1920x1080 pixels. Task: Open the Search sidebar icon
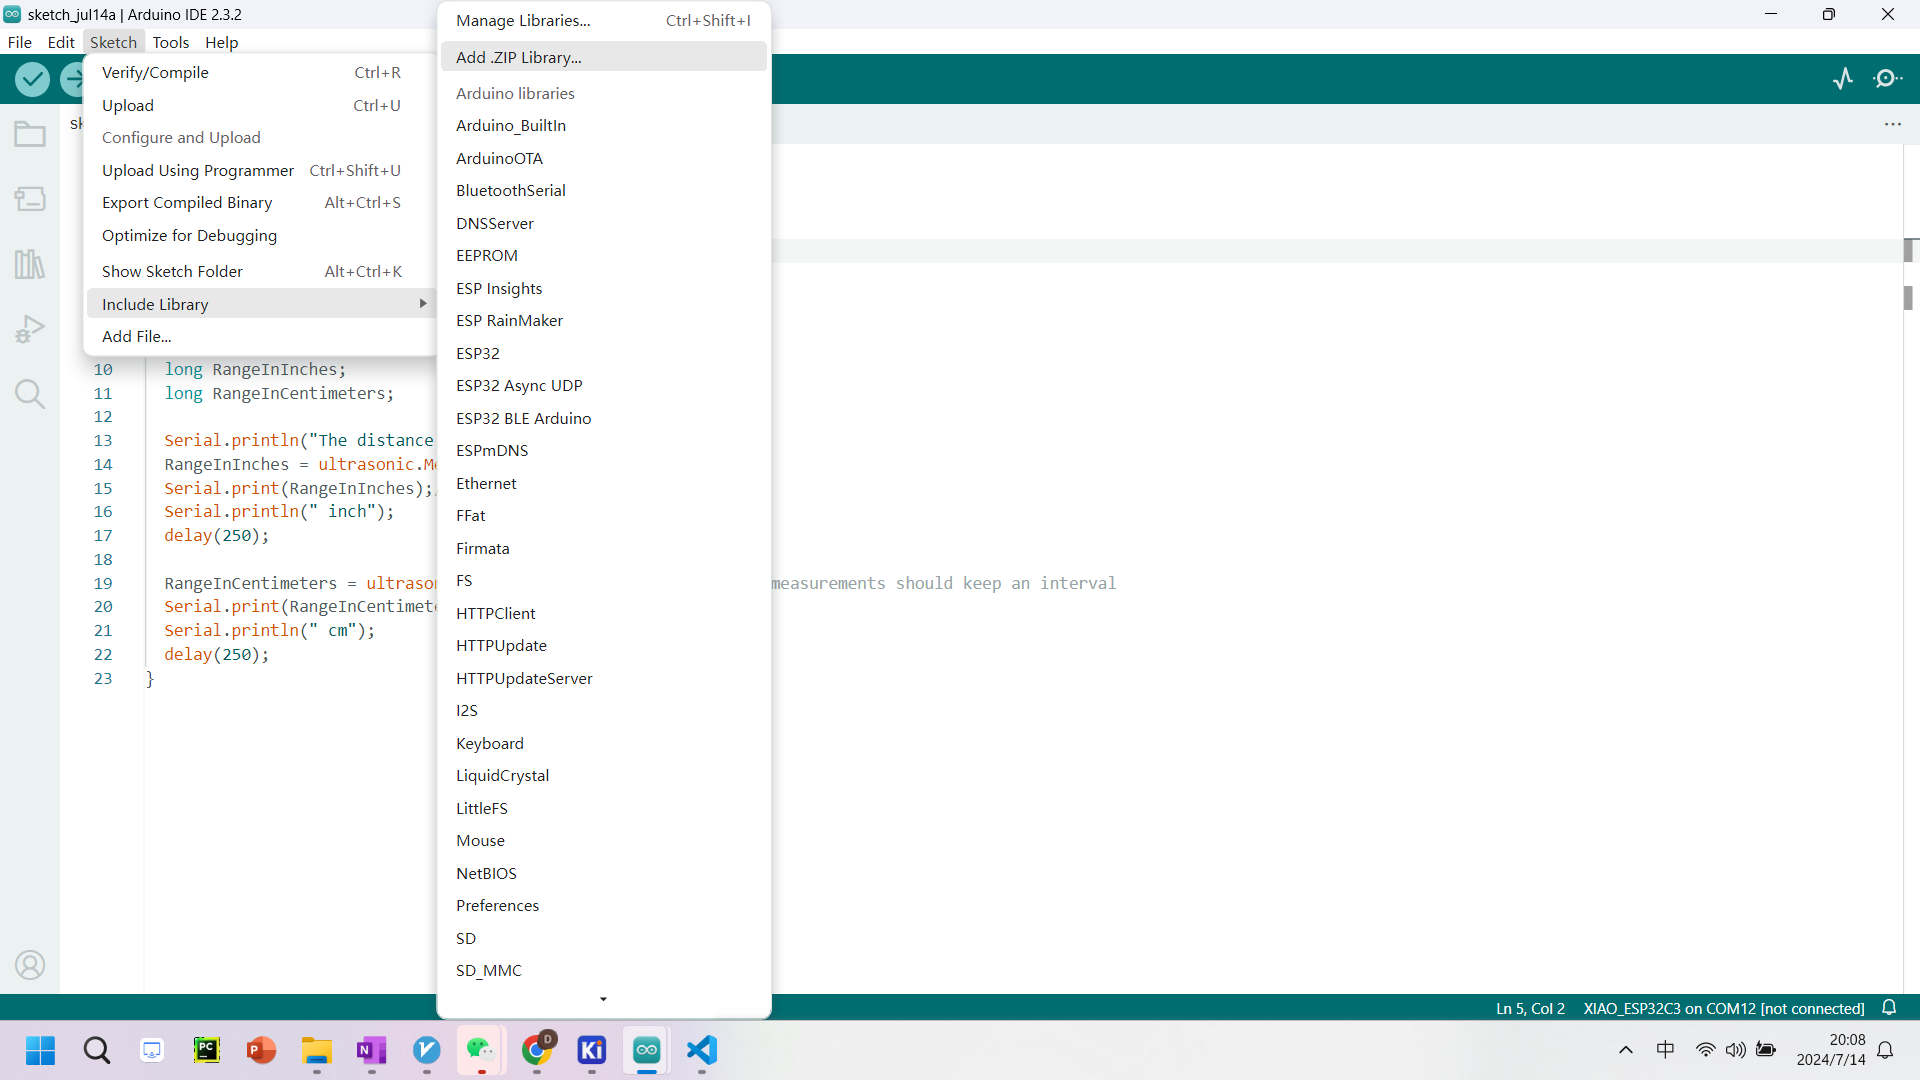tap(30, 394)
